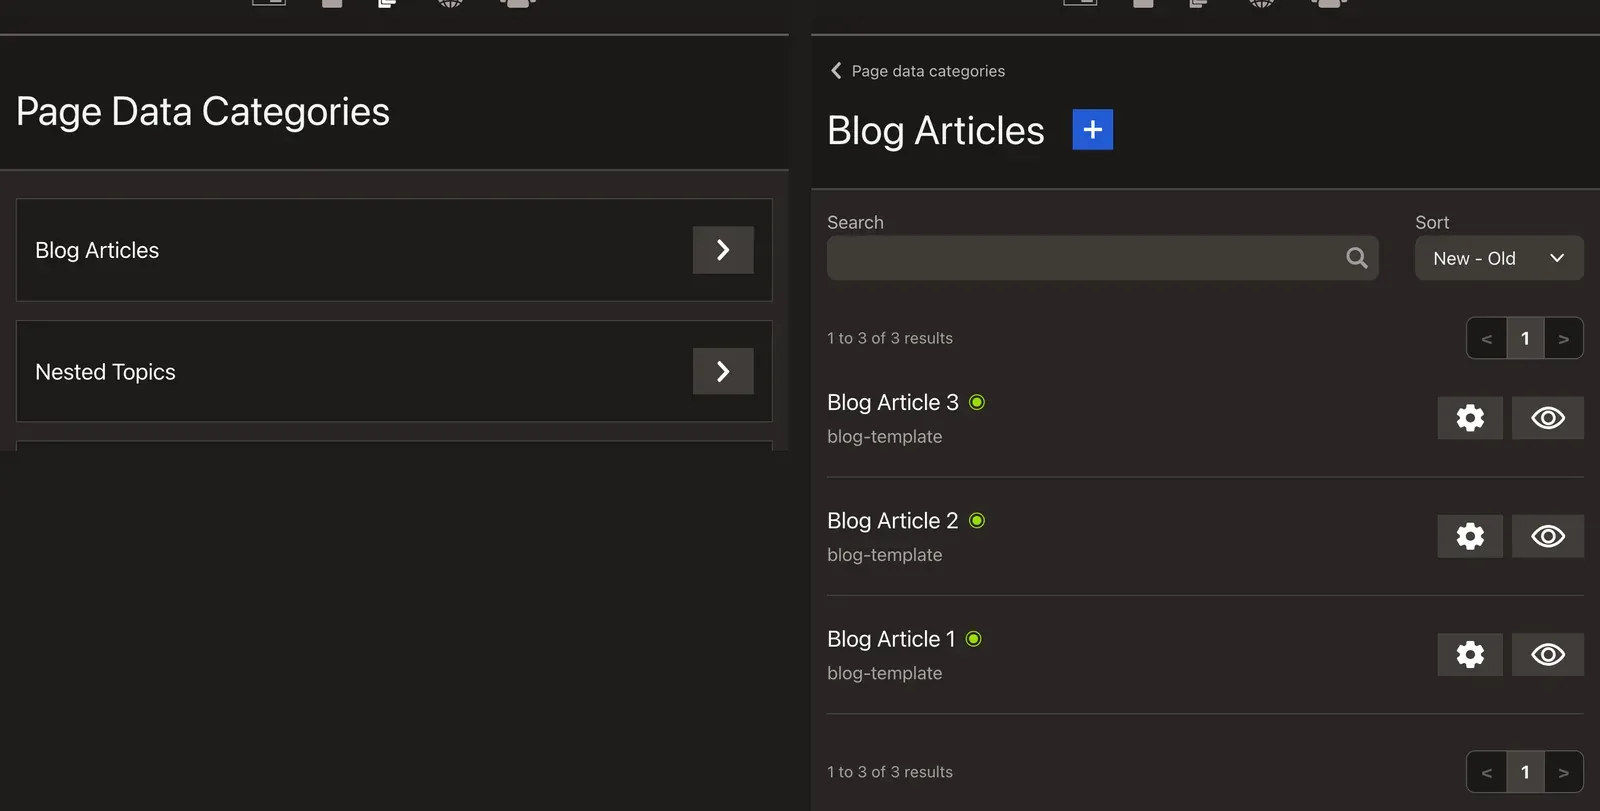Click the magnifier icon in the search box
Image resolution: width=1600 pixels, height=811 pixels.
tap(1356, 258)
